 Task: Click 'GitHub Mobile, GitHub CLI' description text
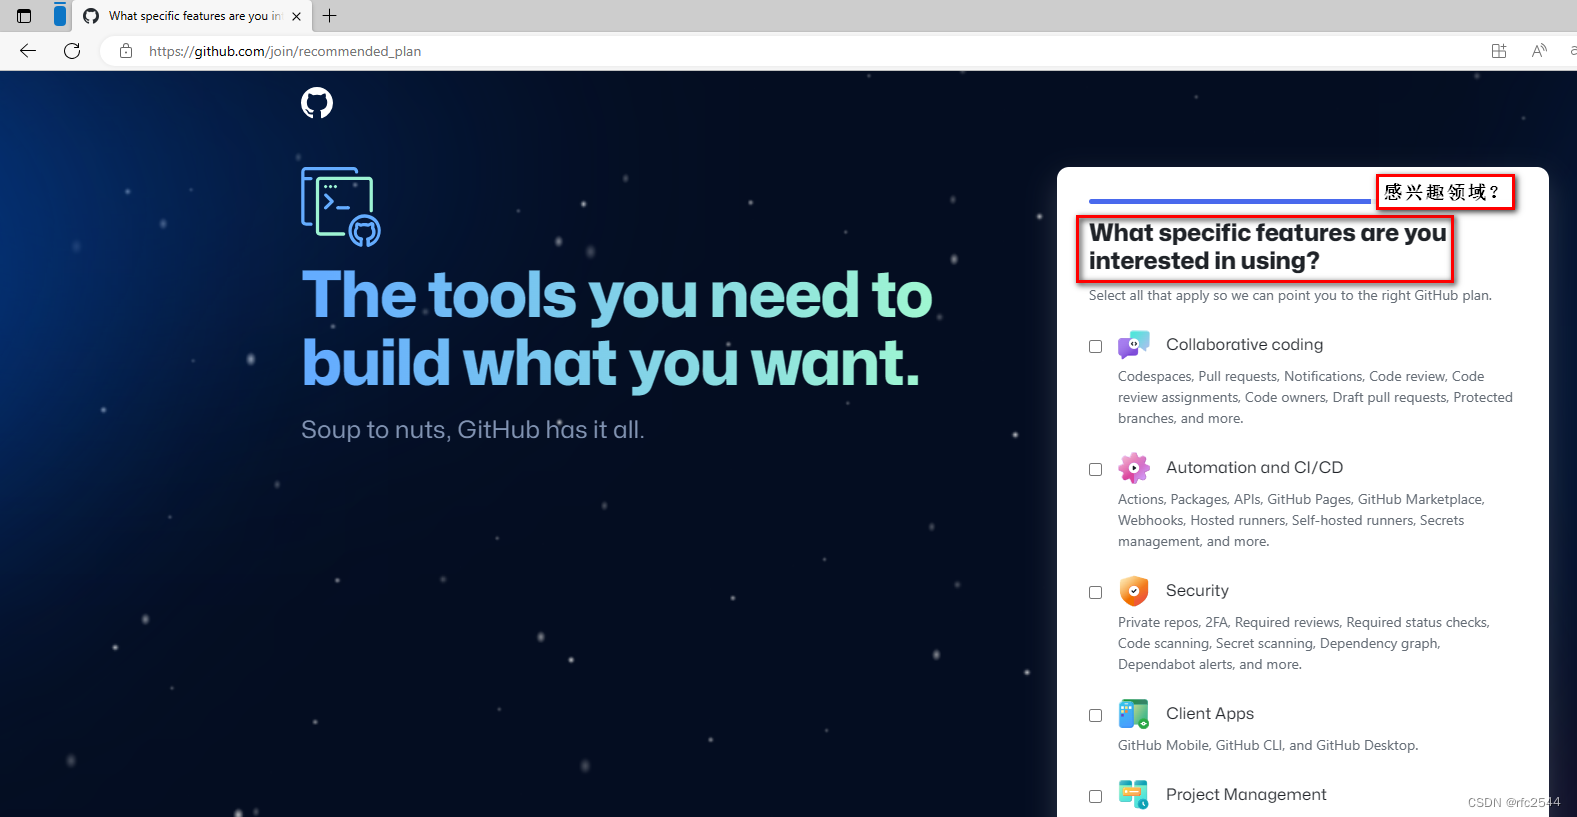[1268, 745]
